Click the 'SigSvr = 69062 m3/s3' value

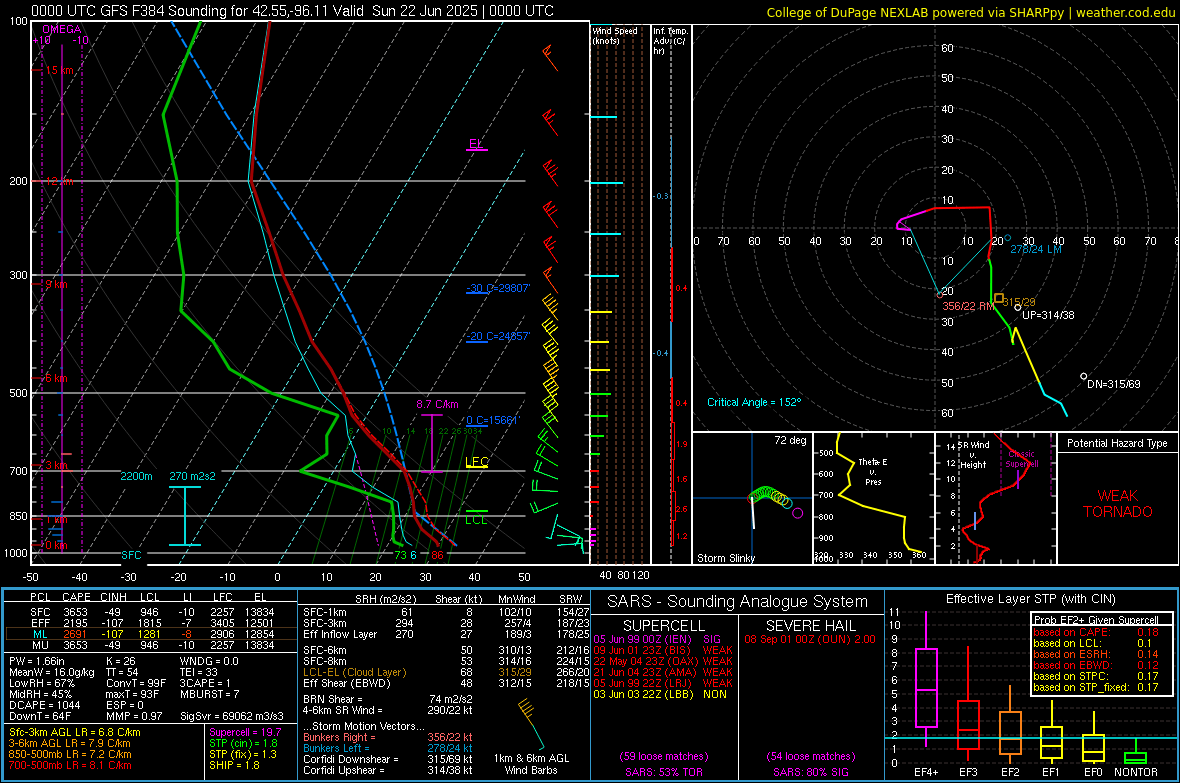(x=232, y=716)
